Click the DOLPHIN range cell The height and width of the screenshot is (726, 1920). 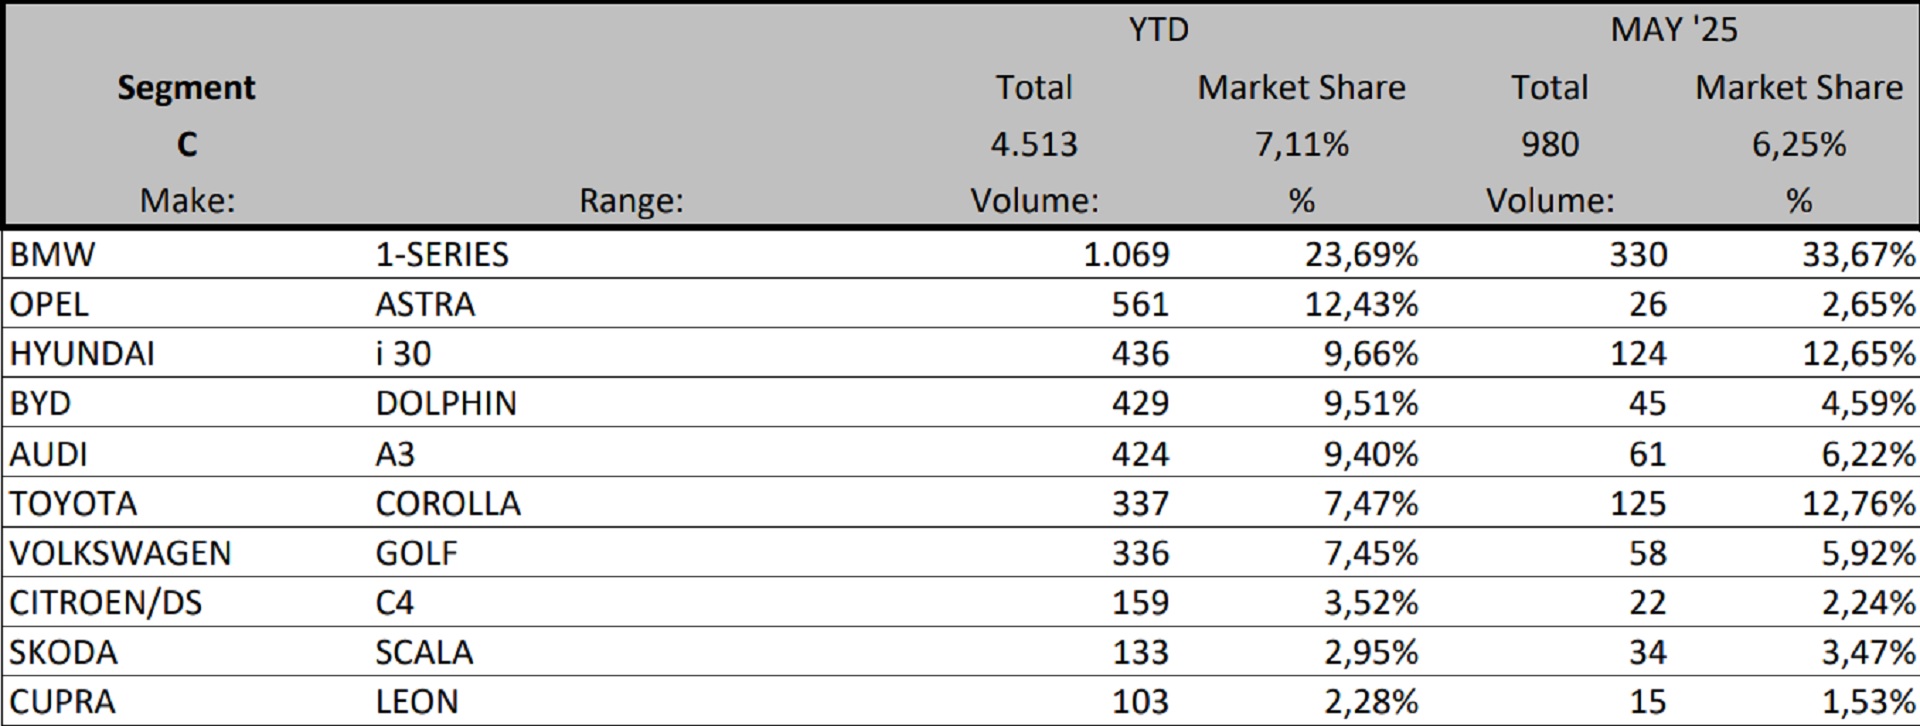tap(446, 403)
